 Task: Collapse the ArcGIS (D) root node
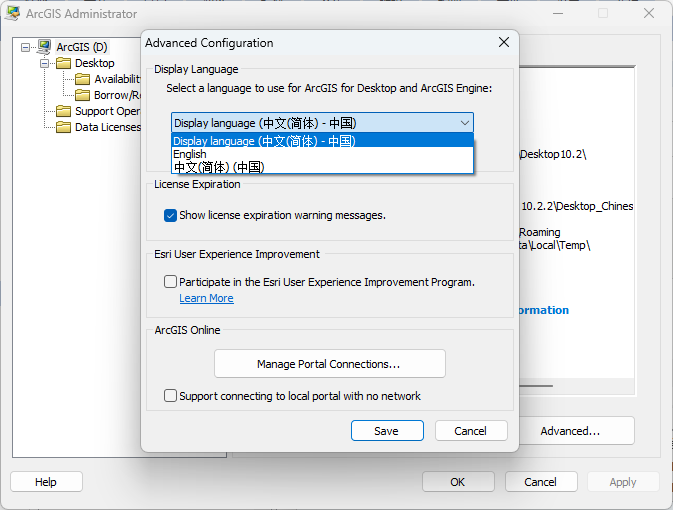coord(26,47)
